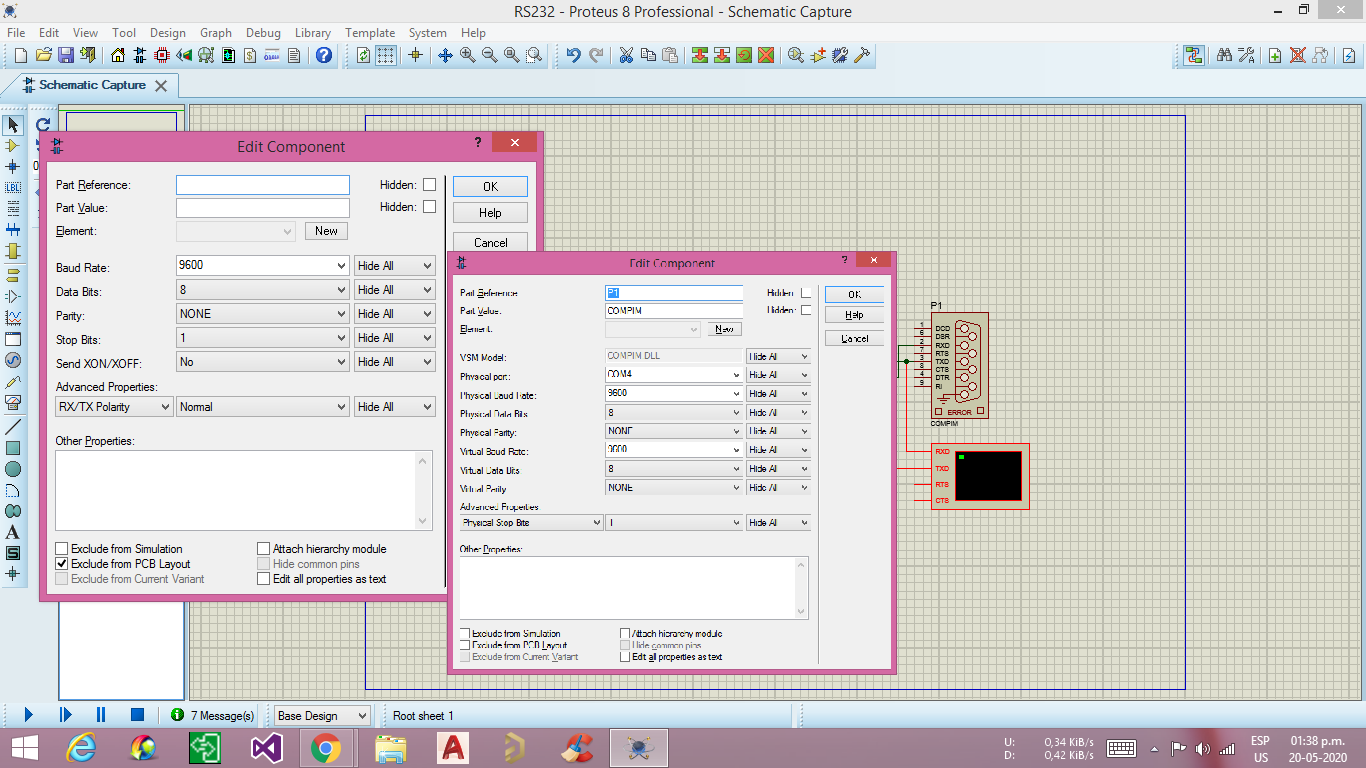Screen dimensions: 1366x768
Task: Open the Graph menu
Action: click(x=216, y=33)
